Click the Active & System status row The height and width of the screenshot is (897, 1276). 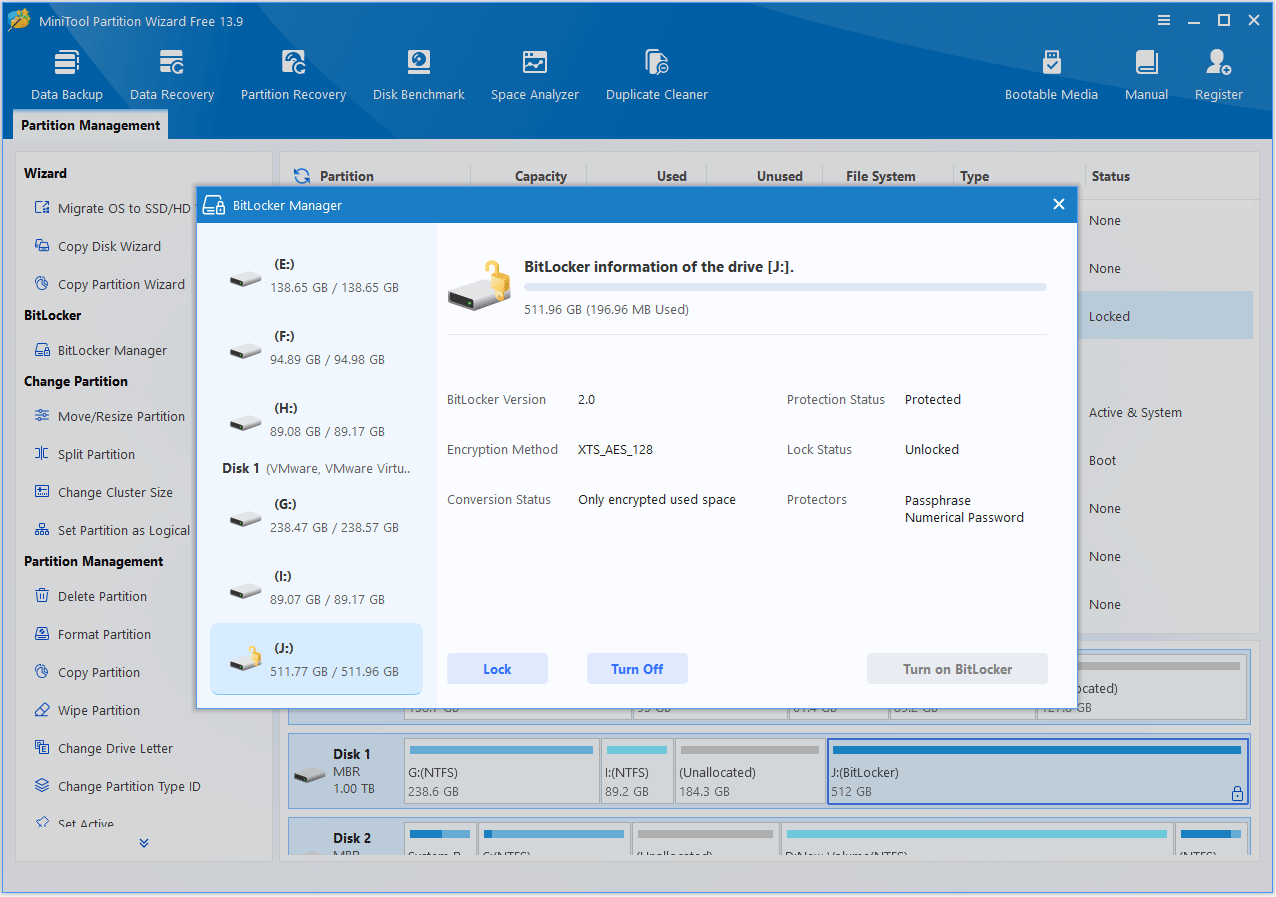pyautogui.click(x=1135, y=412)
